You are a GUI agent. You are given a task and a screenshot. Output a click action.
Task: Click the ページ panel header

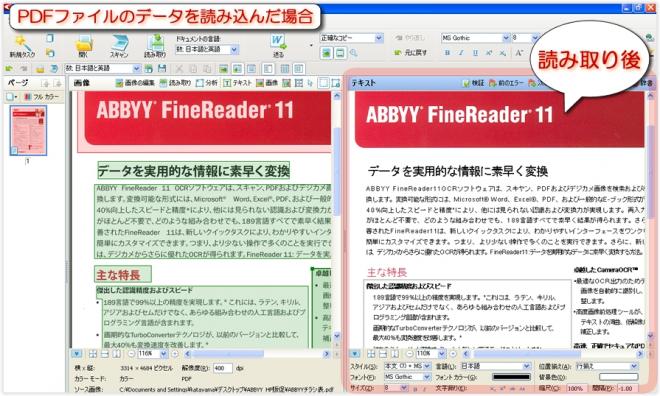pyautogui.click(x=18, y=83)
